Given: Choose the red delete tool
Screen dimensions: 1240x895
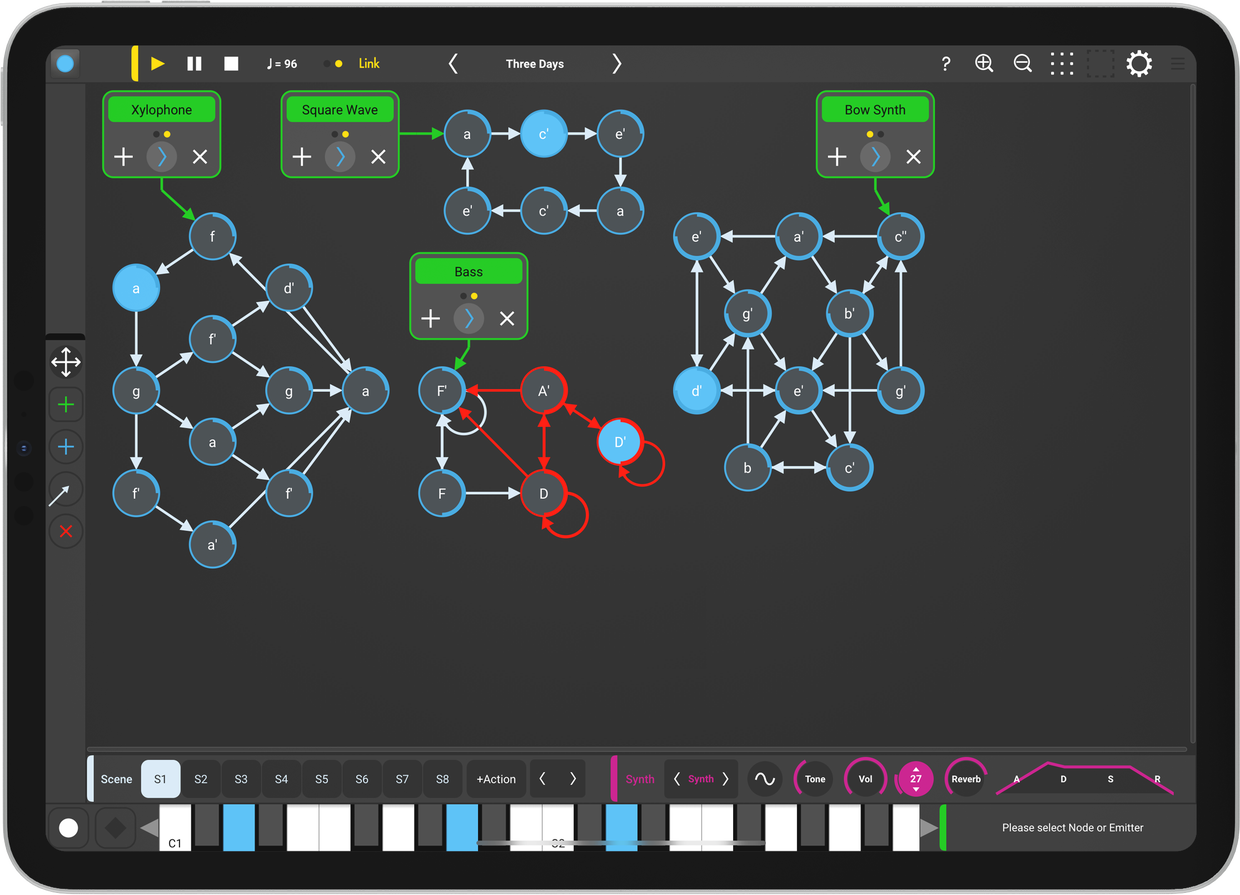Looking at the screenshot, I should pos(66,531).
